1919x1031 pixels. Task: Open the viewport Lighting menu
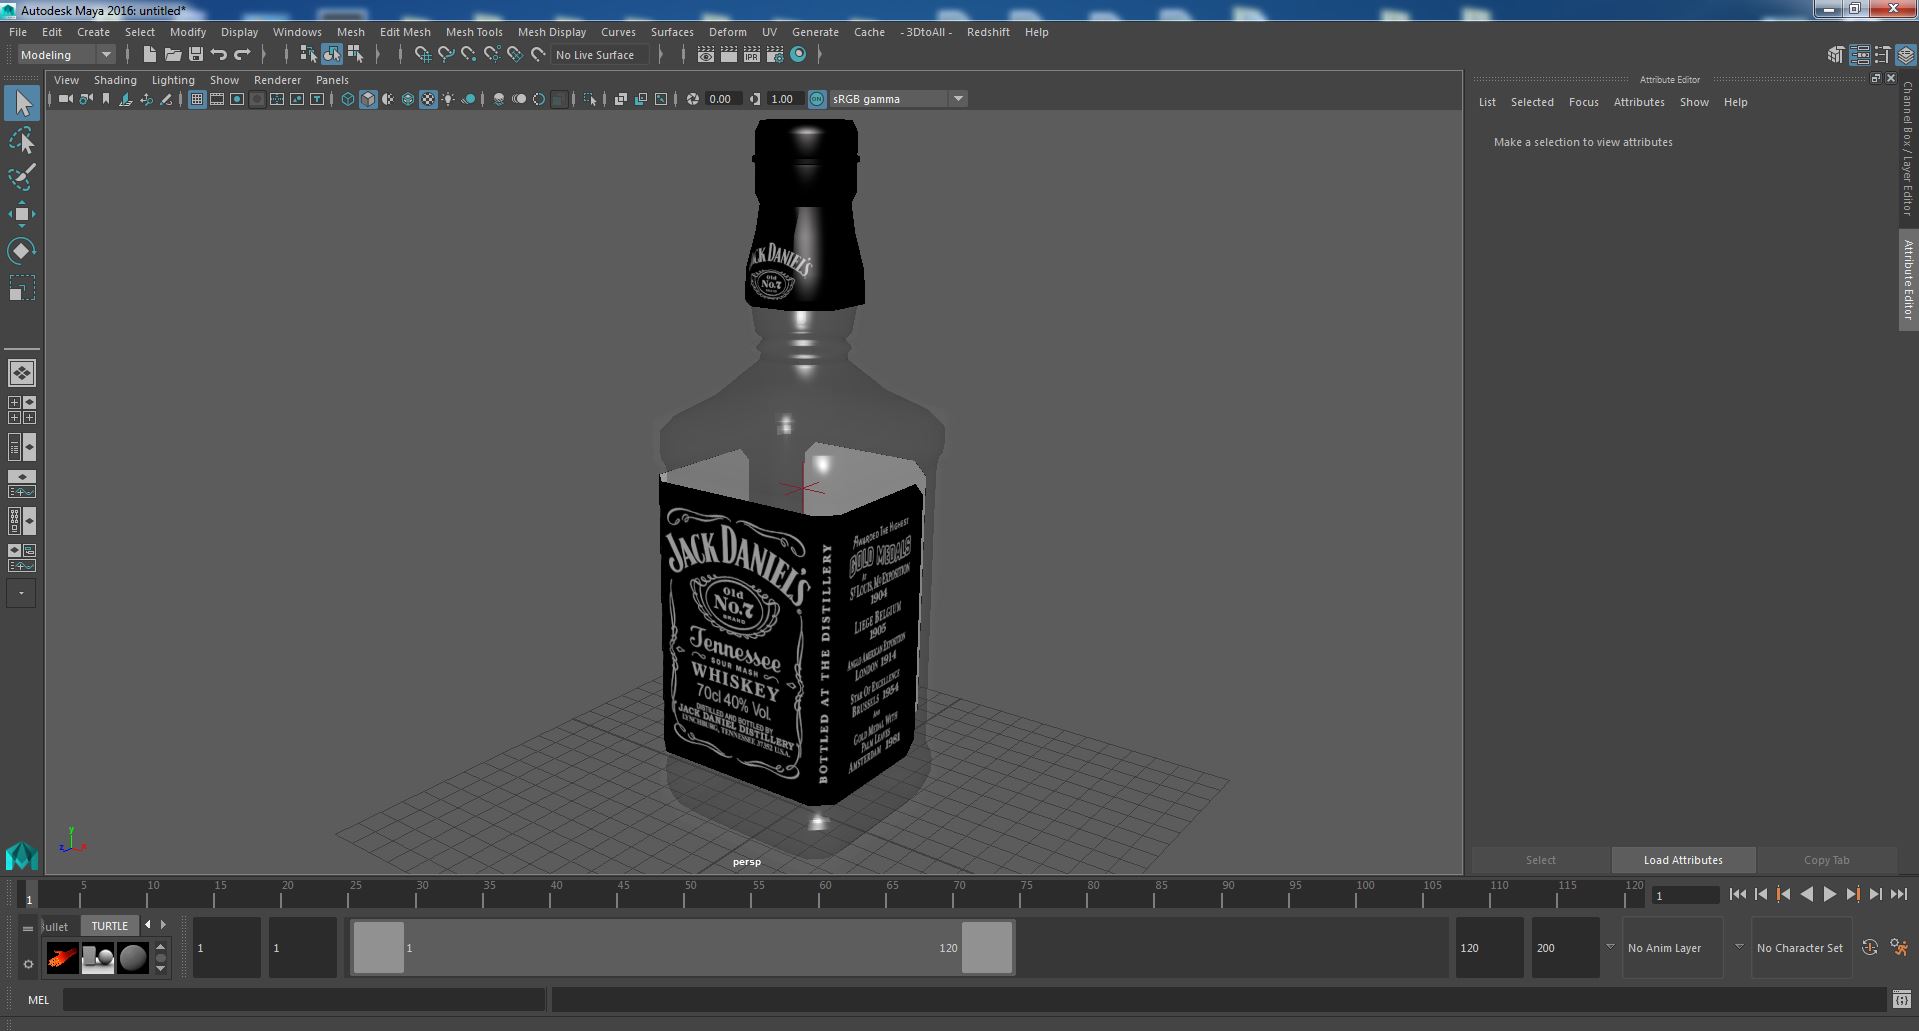(x=173, y=80)
